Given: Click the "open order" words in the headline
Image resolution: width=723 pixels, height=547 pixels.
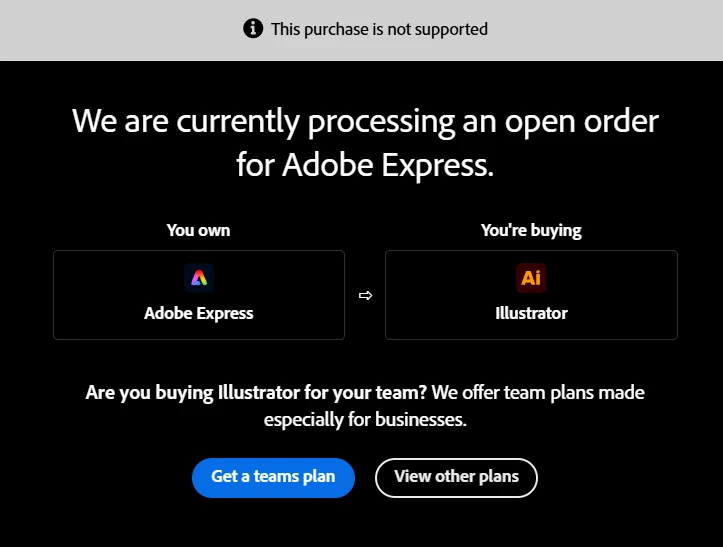Looking at the screenshot, I should point(581,122).
